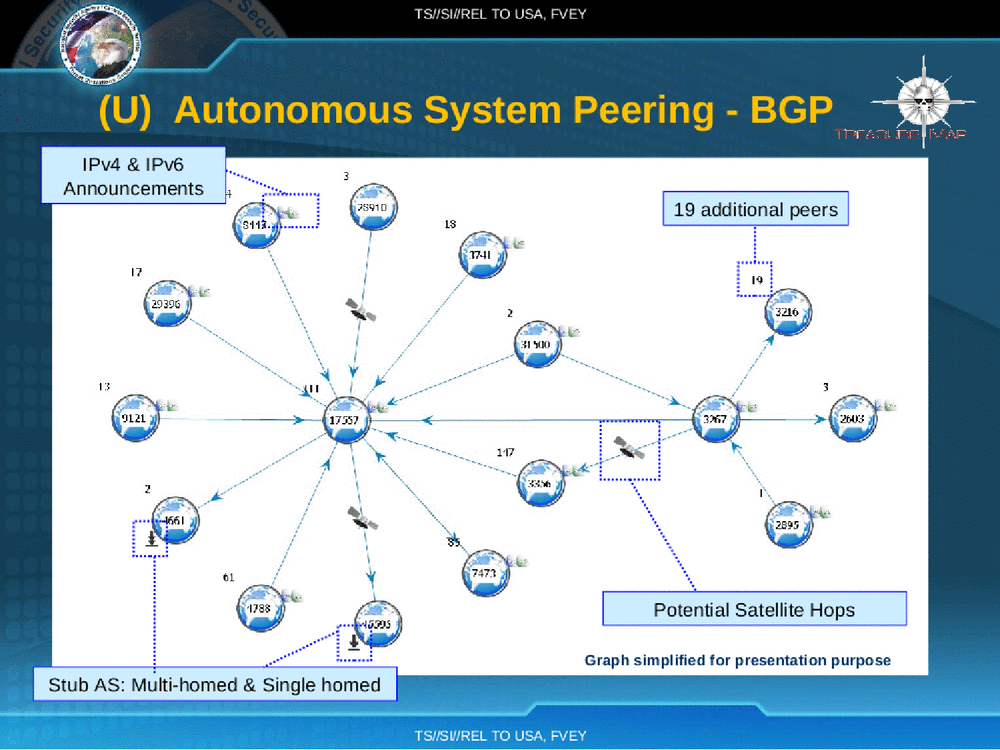This screenshot has width=1000, height=750.
Task: Click the globe node 3356
Action: click(x=541, y=483)
